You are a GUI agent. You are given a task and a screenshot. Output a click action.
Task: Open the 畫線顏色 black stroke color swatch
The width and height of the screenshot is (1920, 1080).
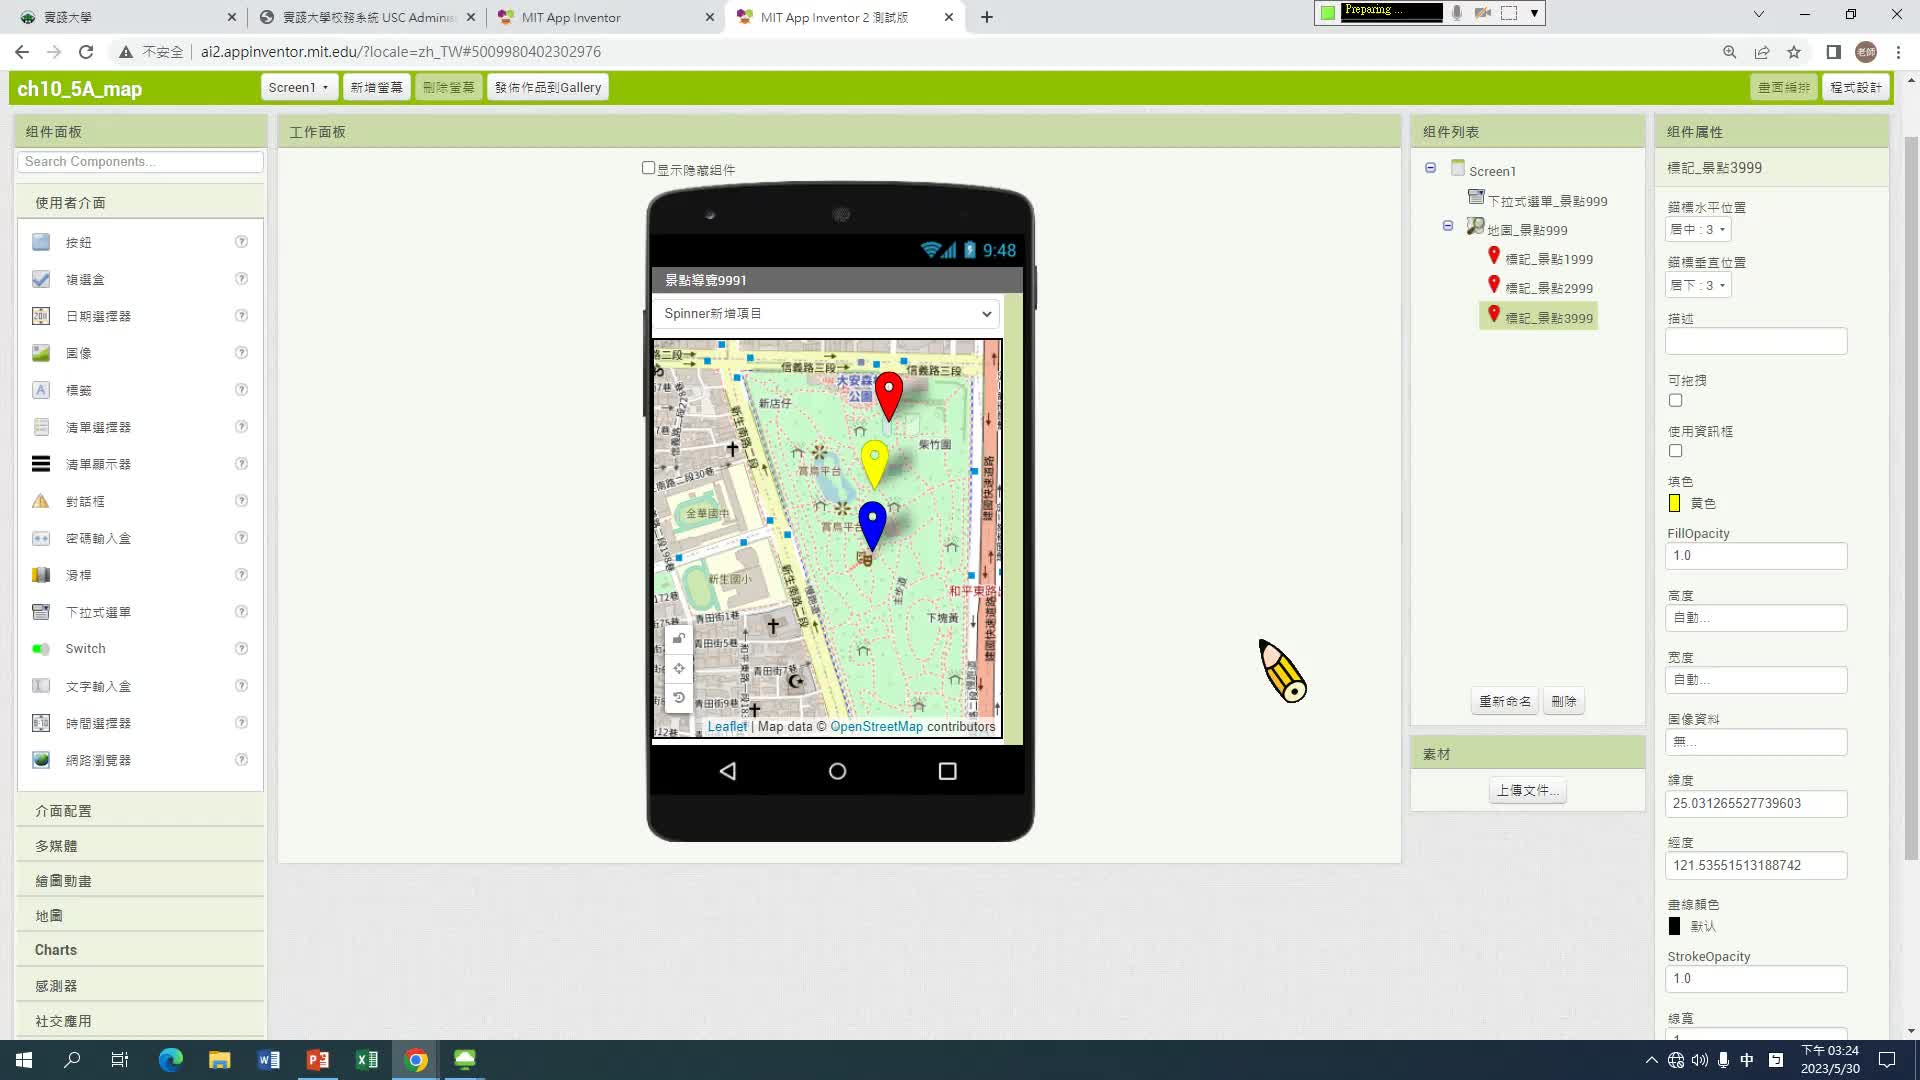click(1675, 926)
